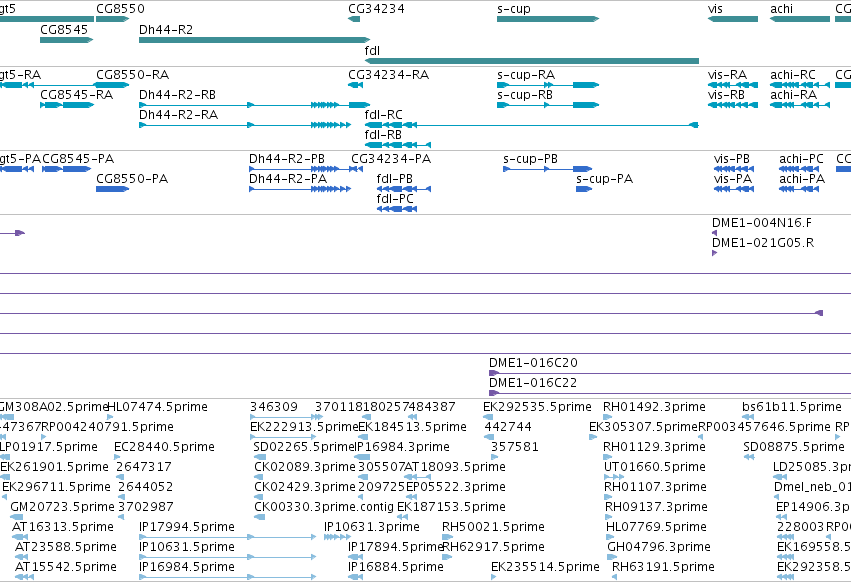This screenshot has height=582, width=851.
Task: Click the EK292535.5prime EST label
Action: tap(537, 407)
